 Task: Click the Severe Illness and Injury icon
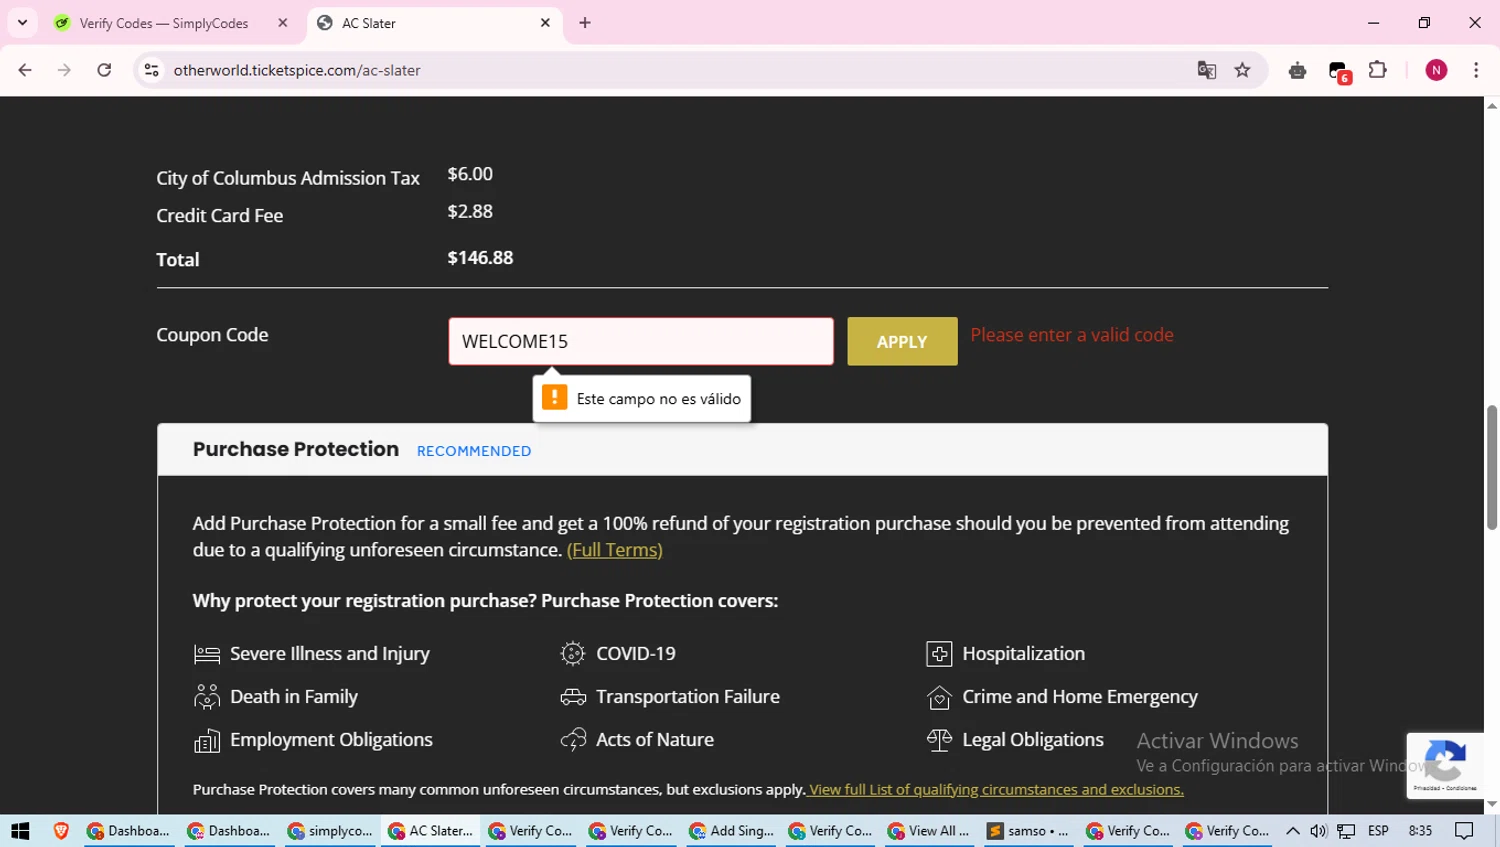[207, 654]
